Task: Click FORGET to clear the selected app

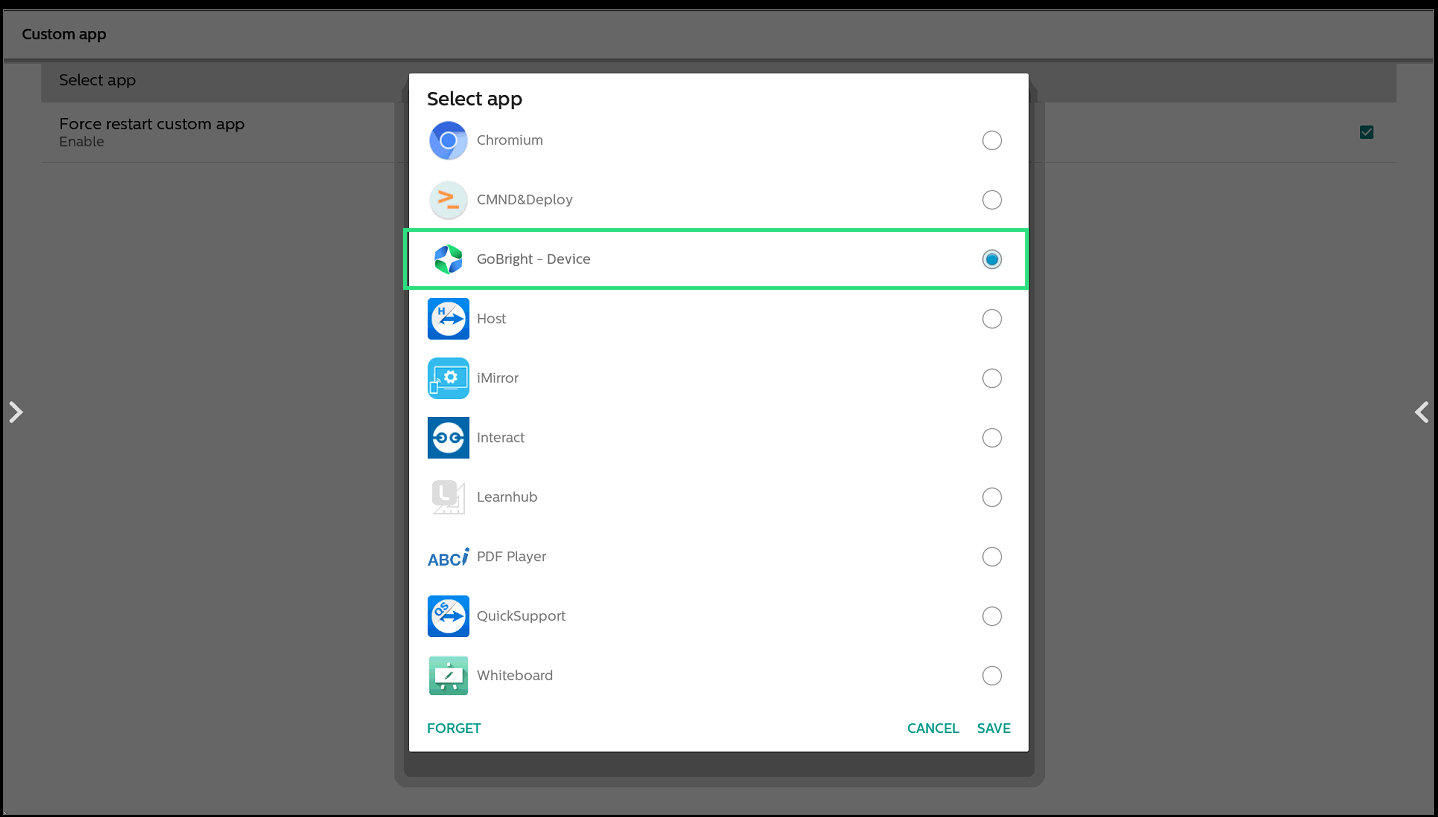Action: tap(454, 728)
